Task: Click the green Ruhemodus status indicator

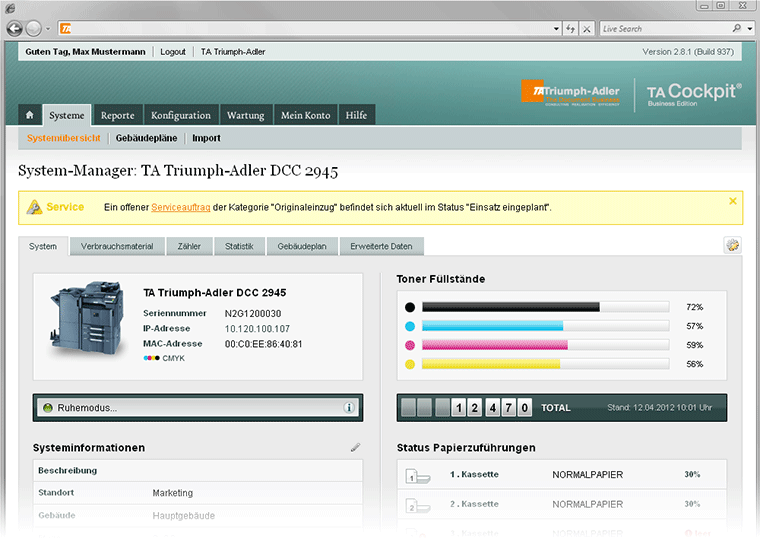Action: (48, 408)
